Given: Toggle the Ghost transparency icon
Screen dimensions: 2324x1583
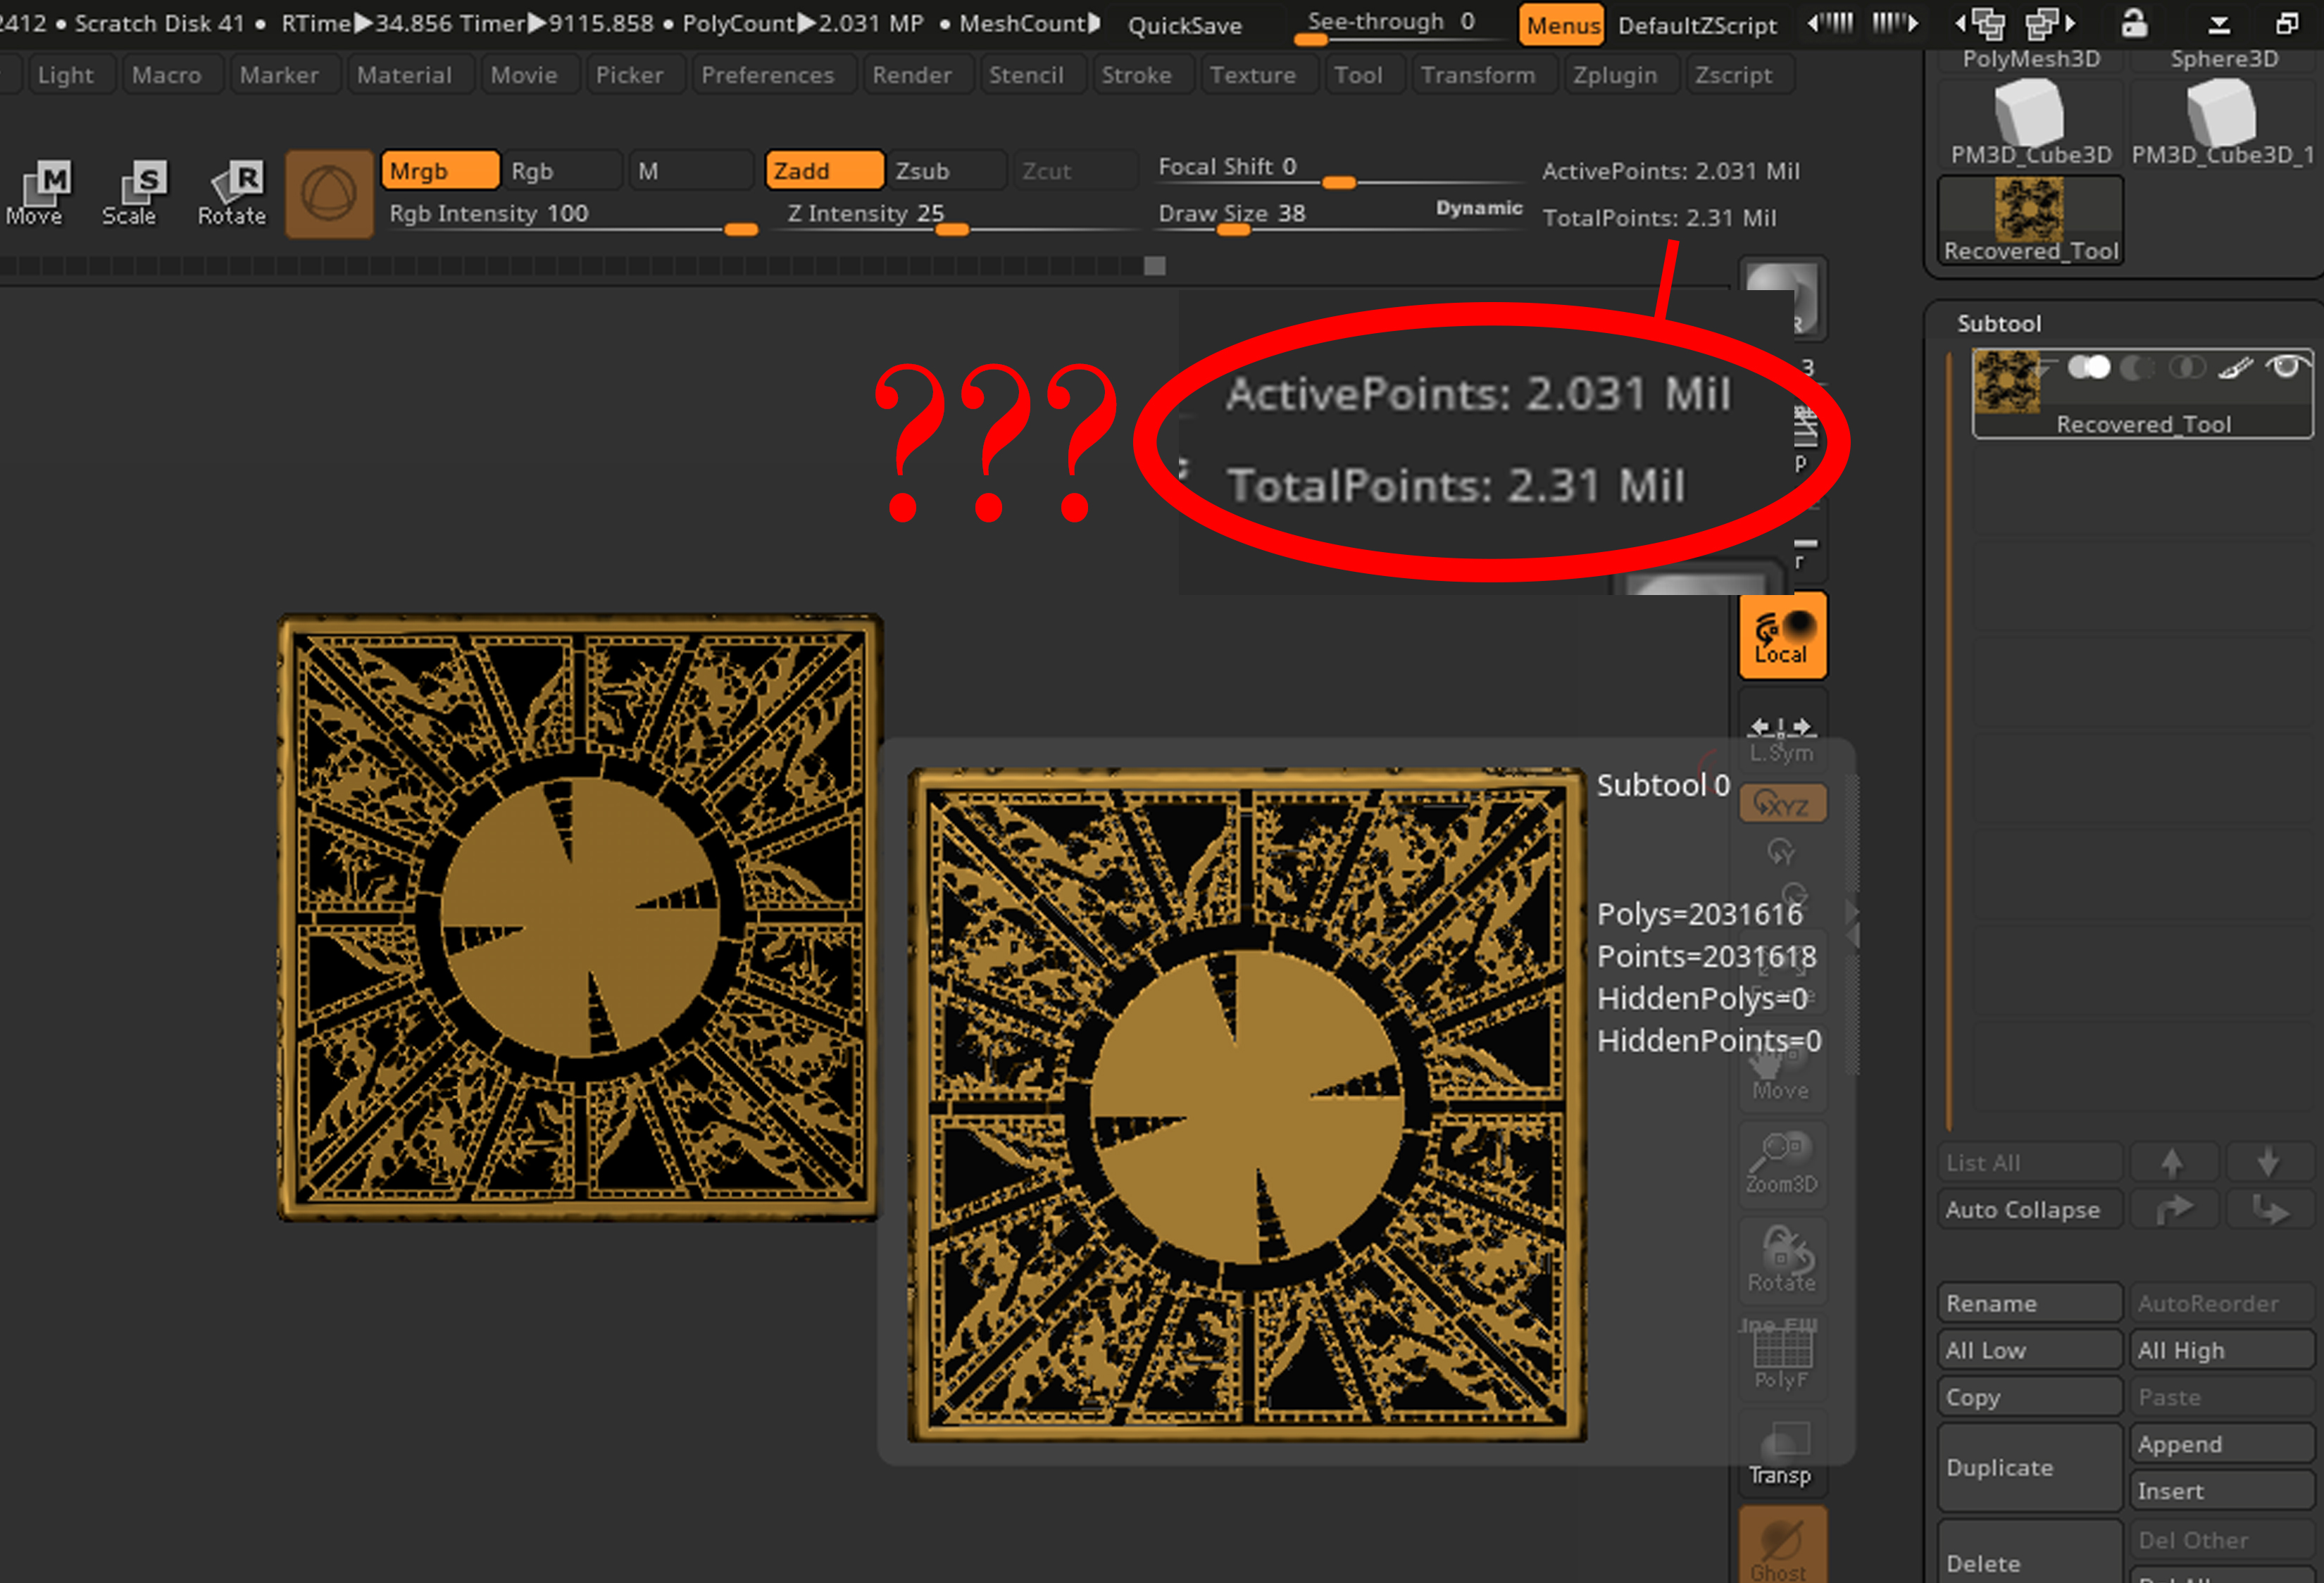Looking at the screenshot, I should 1782,1545.
